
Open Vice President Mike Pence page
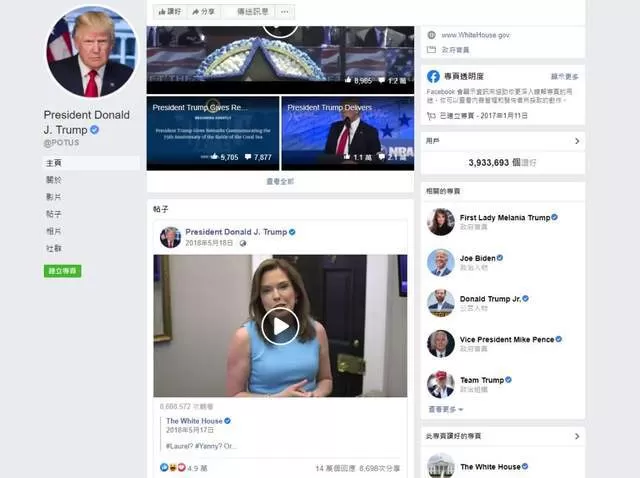pos(507,340)
